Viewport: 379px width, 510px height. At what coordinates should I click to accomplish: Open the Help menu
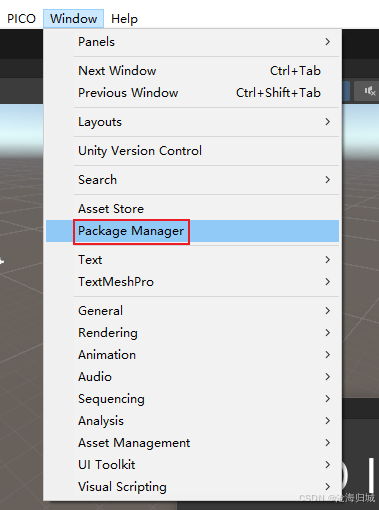124,19
